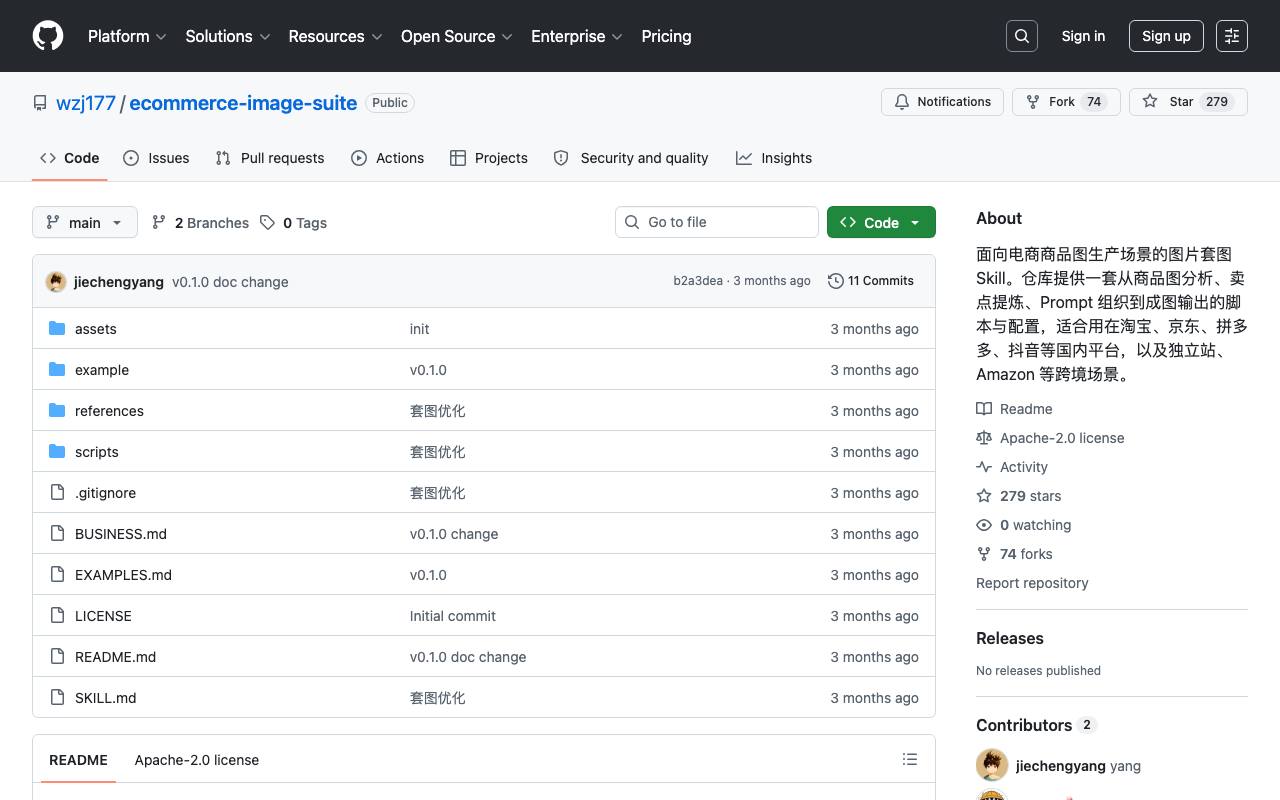Expand the Enterprise menu

point(577,36)
